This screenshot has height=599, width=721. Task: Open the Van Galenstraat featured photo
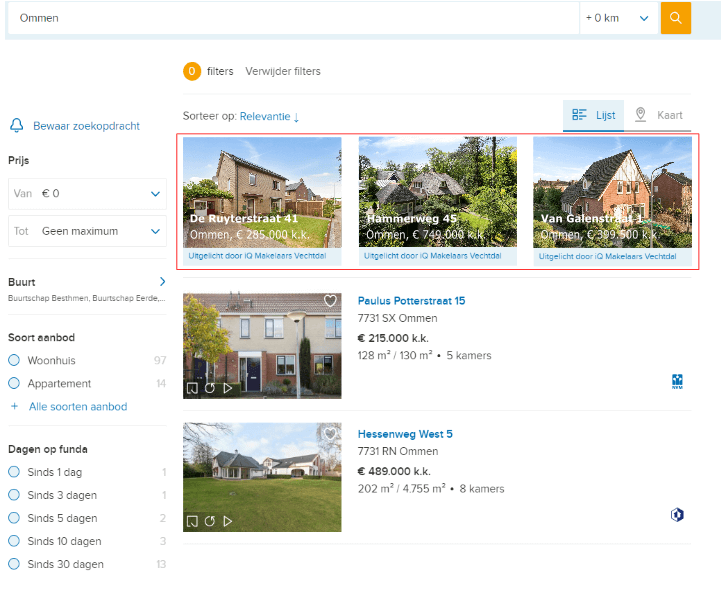click(x=612, y=192)
